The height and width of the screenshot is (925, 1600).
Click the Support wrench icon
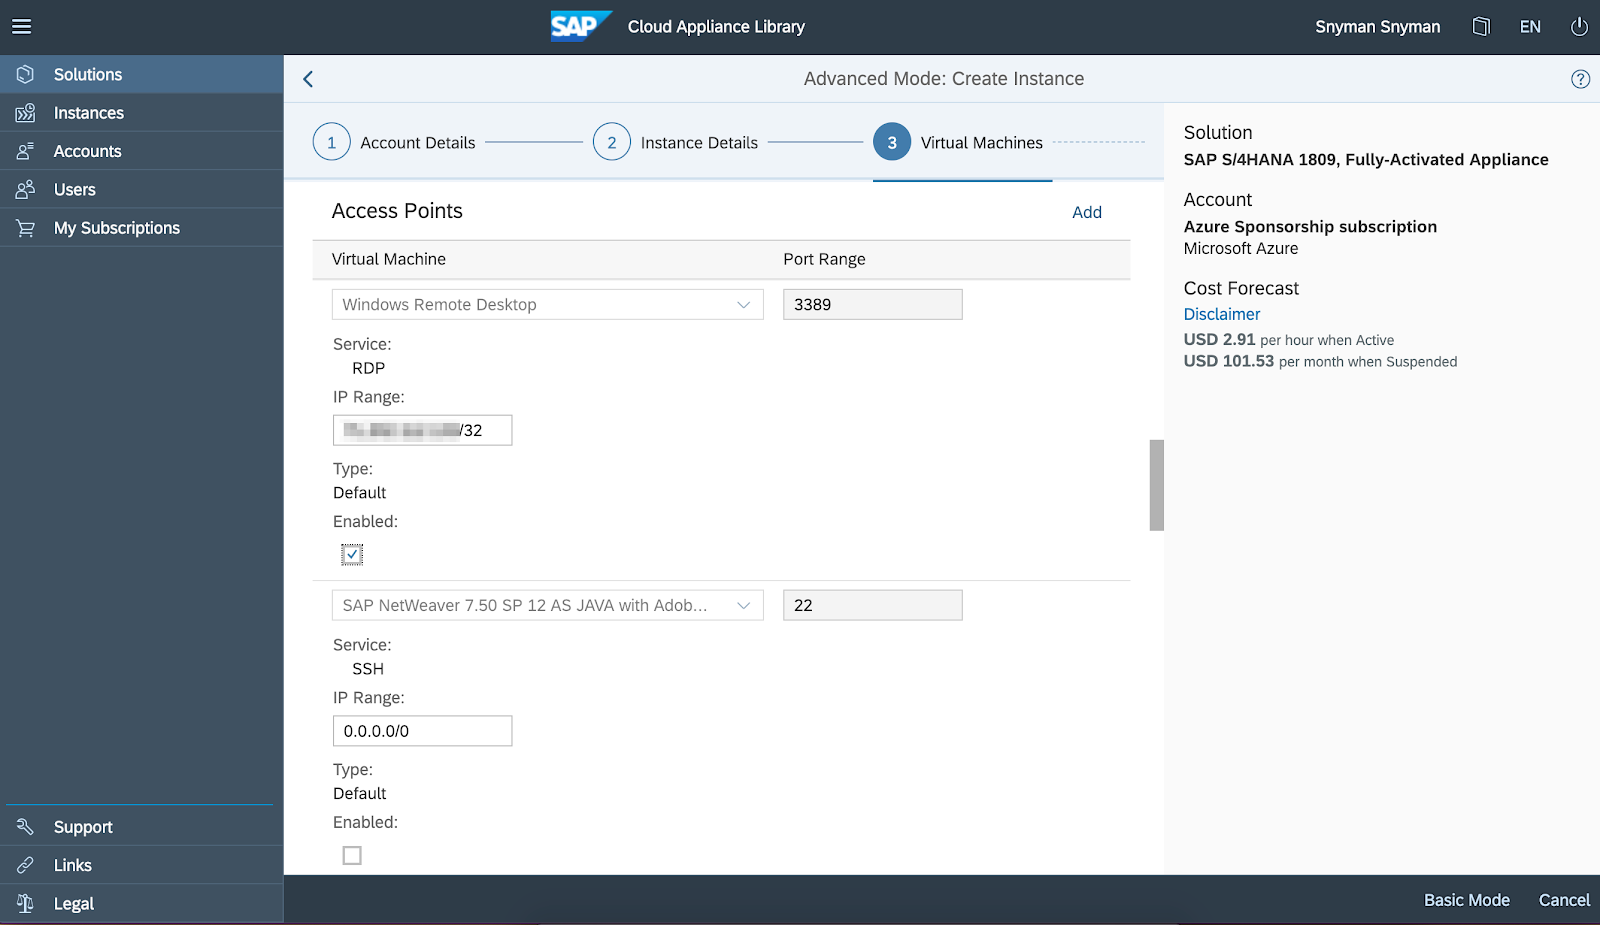tap(25, 827)
